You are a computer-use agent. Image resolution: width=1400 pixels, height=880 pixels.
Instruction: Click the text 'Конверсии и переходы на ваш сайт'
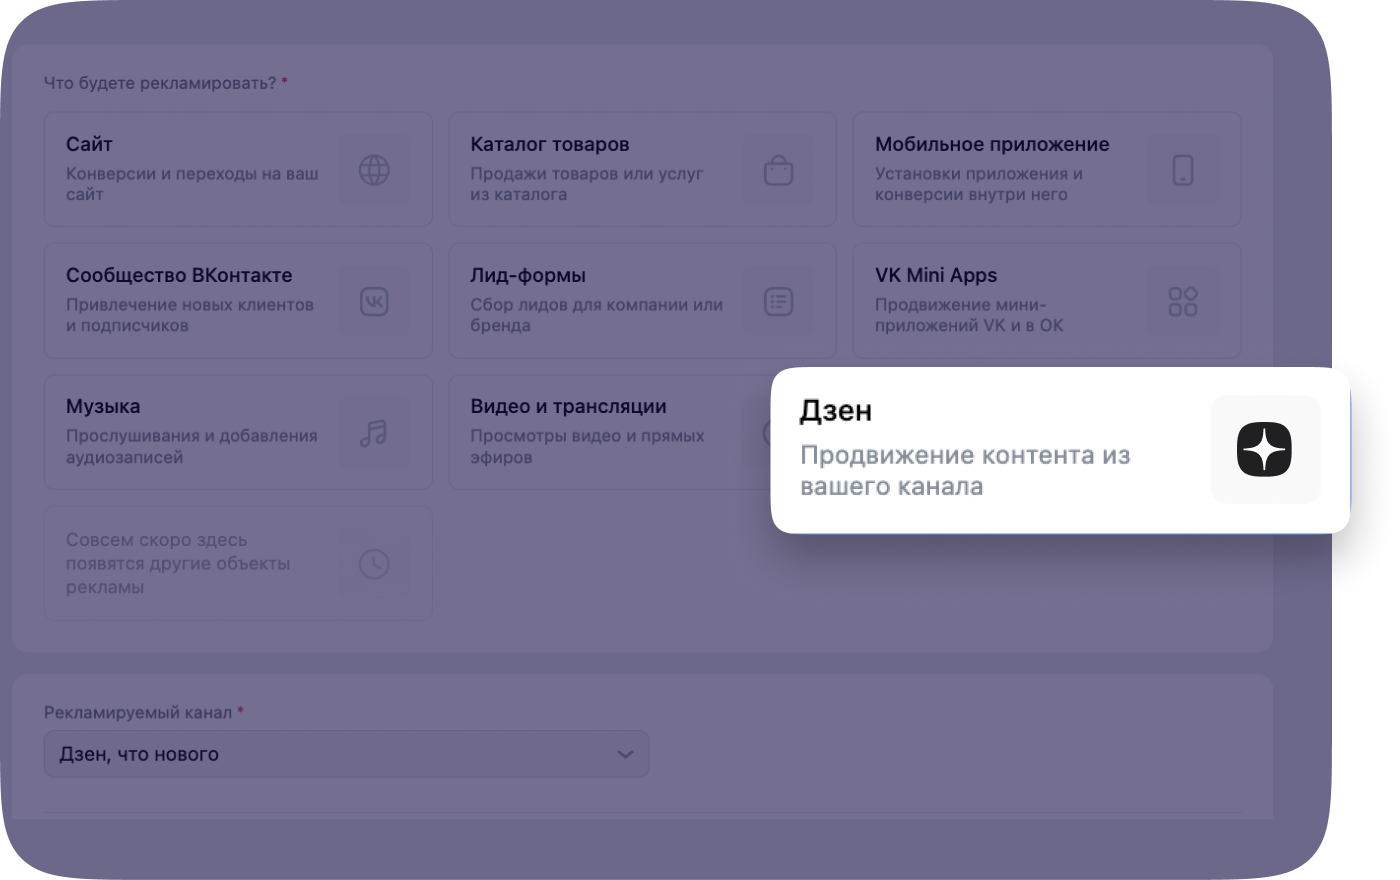[192, 184]
